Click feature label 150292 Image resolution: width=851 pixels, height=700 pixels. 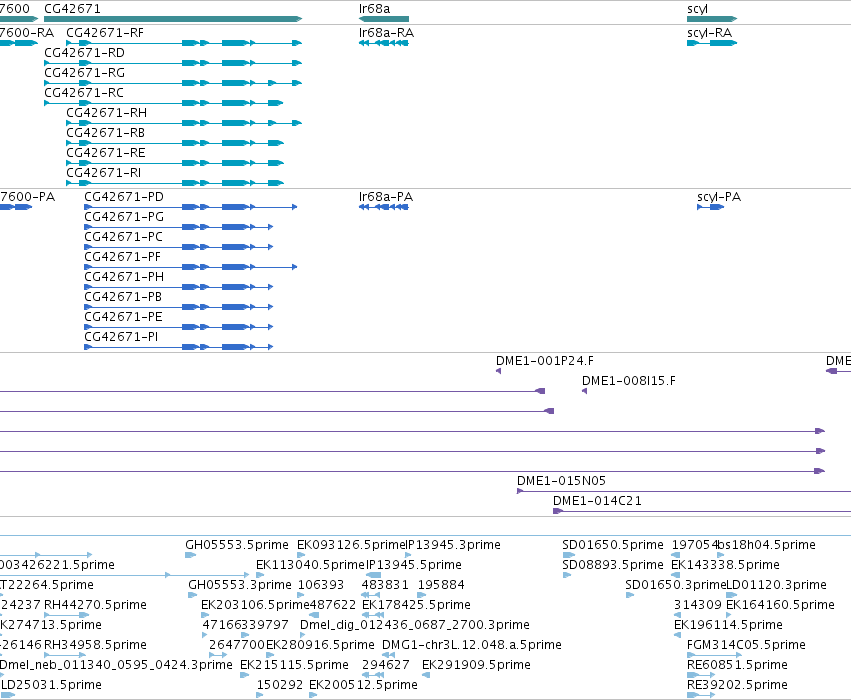(280, 685)
